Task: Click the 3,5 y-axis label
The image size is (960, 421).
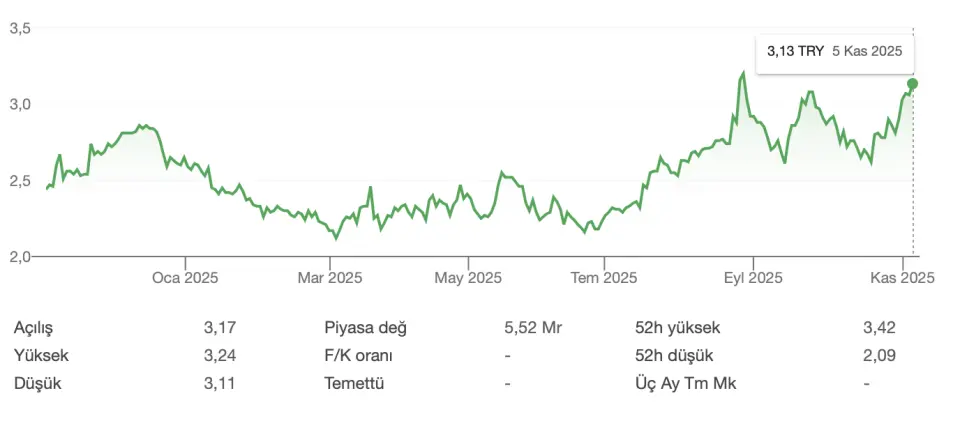Action: pos(20,29)
